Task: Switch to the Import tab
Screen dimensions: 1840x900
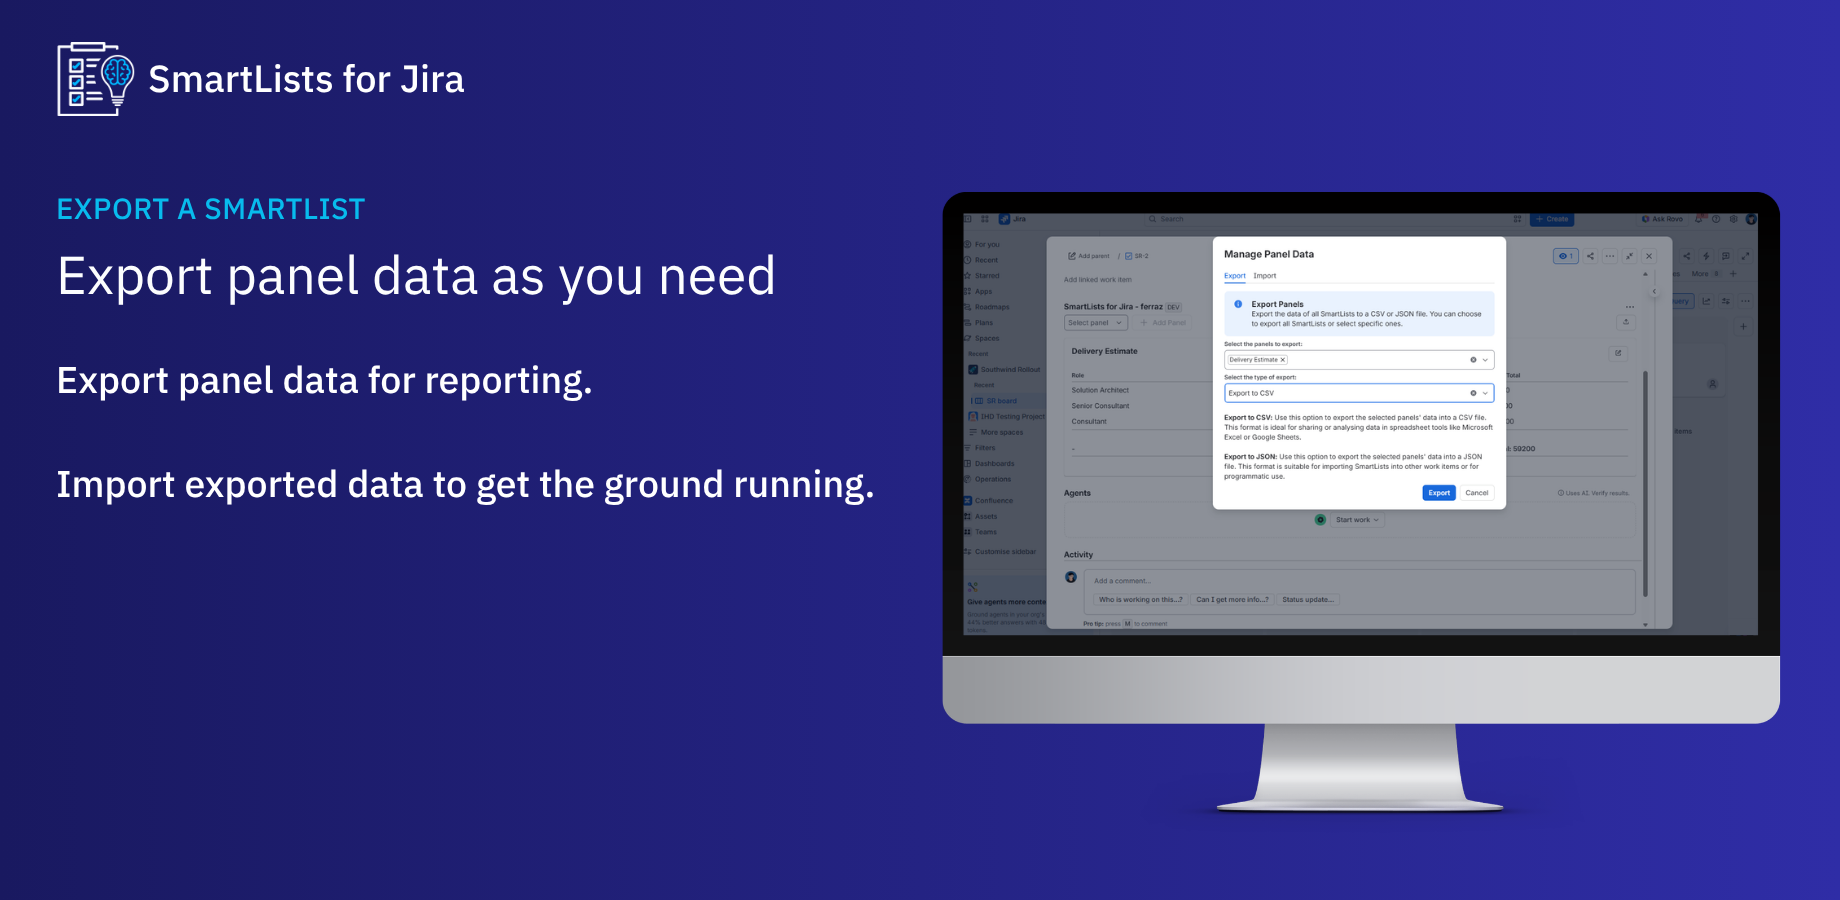Action: (1265, 276)
